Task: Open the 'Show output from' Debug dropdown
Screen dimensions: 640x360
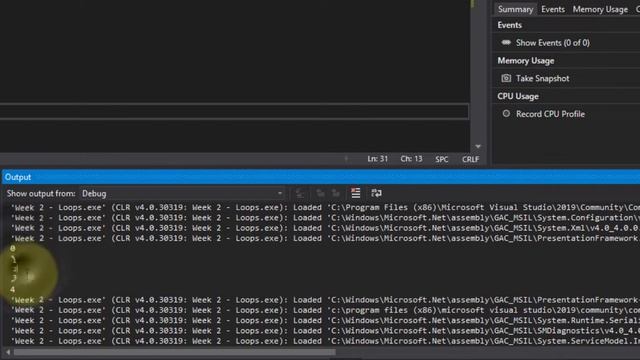Action: tap(182, 193)
